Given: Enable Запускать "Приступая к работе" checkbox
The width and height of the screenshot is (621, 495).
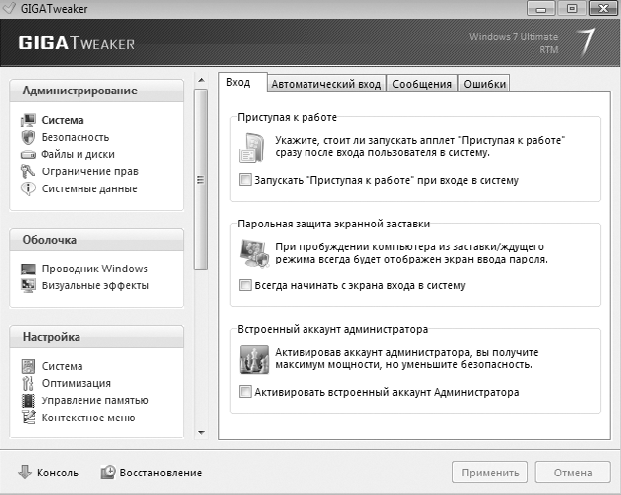Looking at the screenshot, I should (x=246, y=181).
